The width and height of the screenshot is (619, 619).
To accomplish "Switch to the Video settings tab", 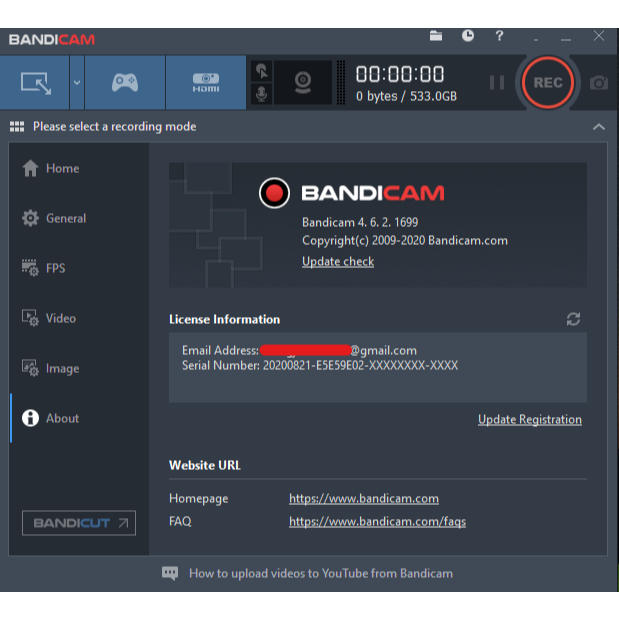I will tap(60, 318).
